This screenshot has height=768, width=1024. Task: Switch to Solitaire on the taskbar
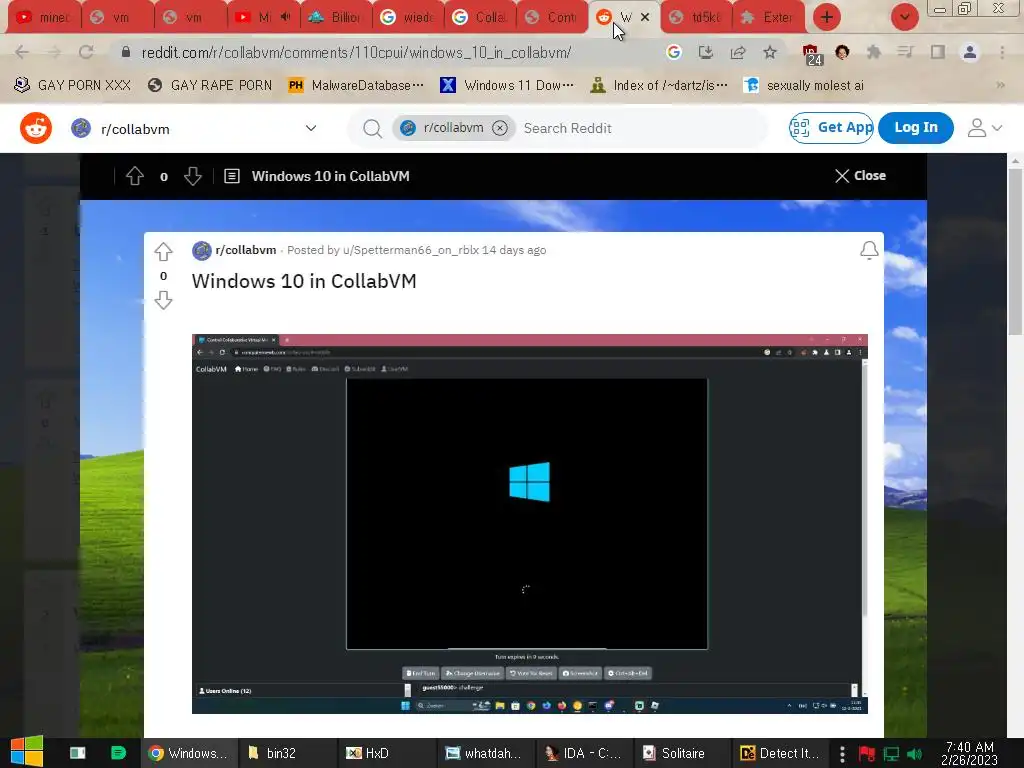(x=683, y=753)
